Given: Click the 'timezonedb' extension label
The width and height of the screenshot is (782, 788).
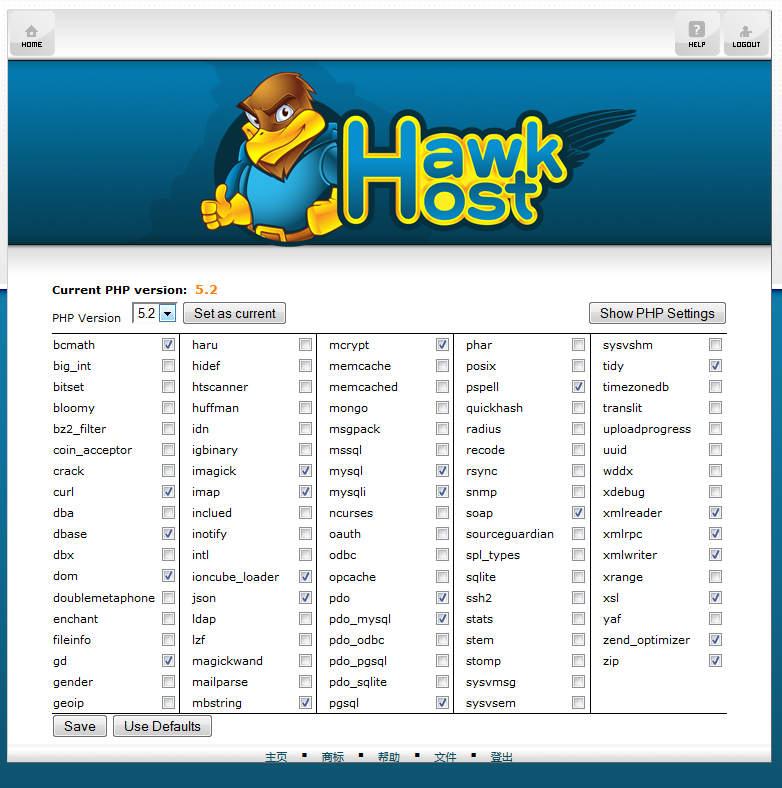Looking at the screenshot, I should (x=636, y=387).
